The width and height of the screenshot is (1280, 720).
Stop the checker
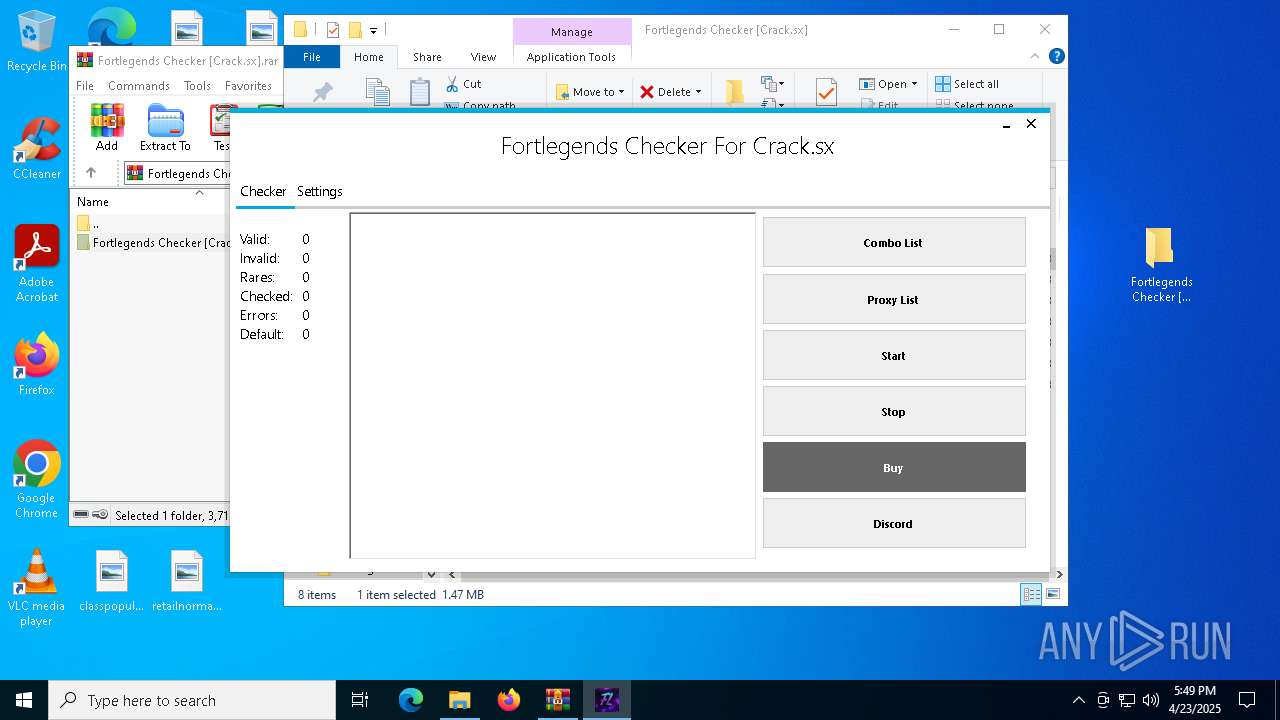tap(894, 411)
